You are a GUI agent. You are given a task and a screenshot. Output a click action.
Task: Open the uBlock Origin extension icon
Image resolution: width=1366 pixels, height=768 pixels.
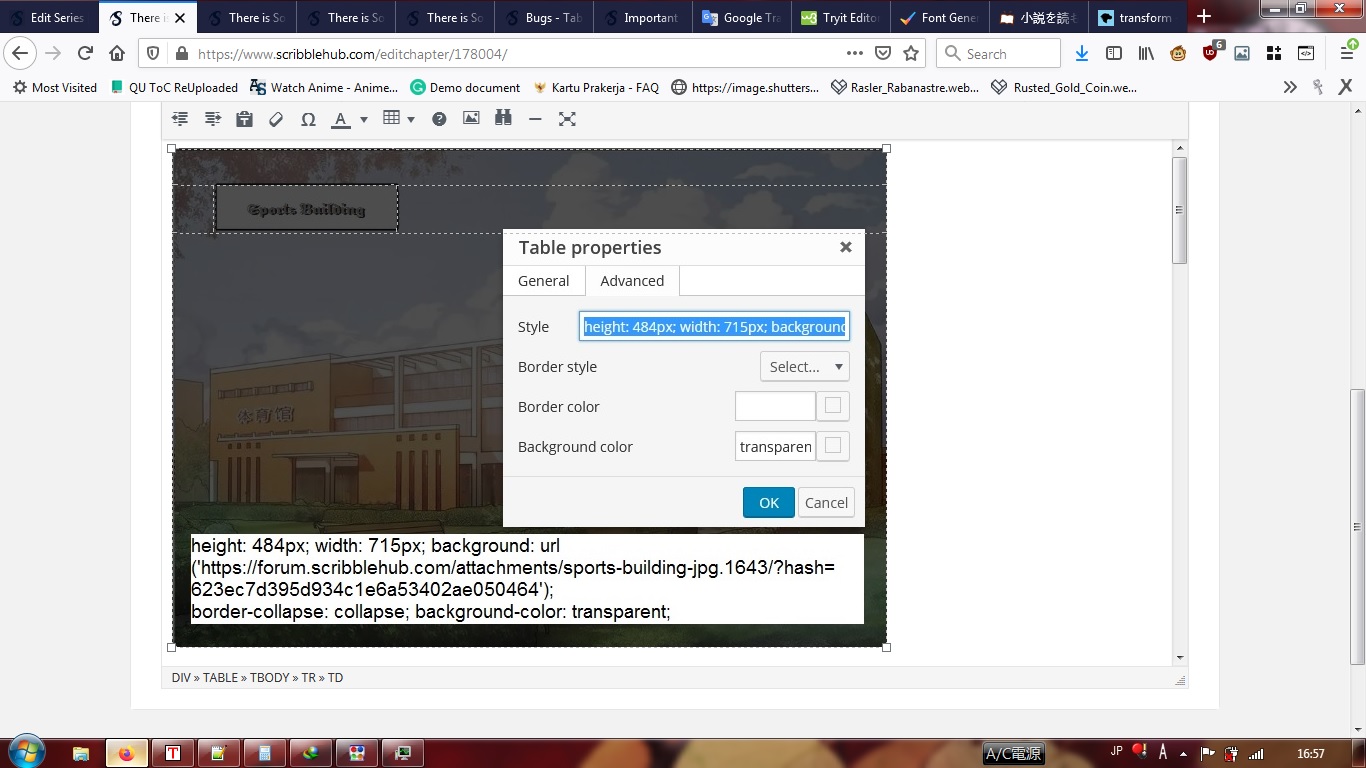point(1210,54)
